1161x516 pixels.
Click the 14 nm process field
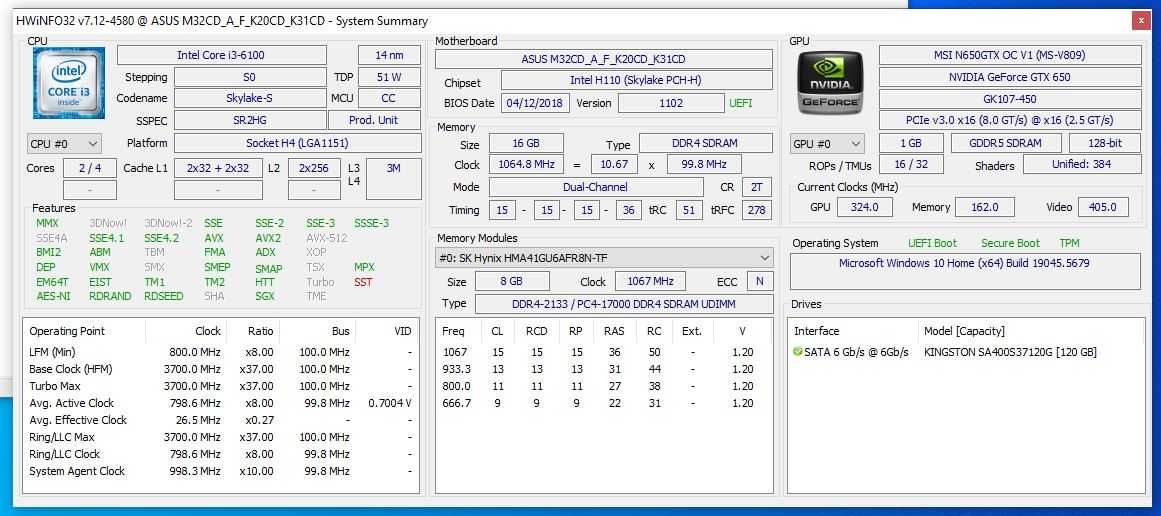(x=389, y=55)
